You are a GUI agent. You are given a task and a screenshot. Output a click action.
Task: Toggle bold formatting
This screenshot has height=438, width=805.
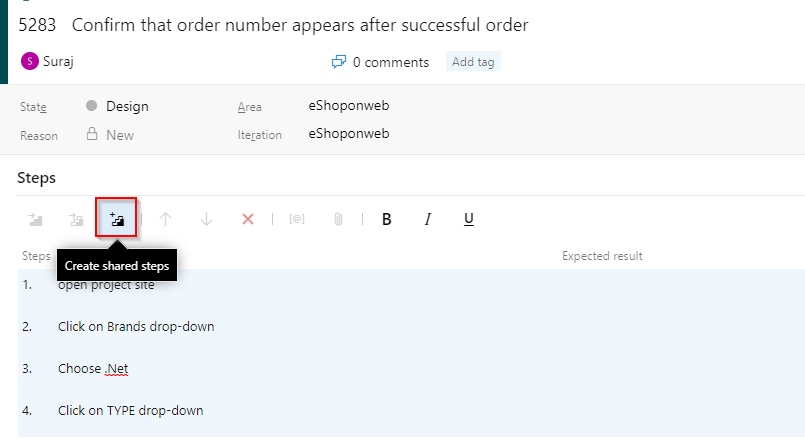[x=387, y=219]
